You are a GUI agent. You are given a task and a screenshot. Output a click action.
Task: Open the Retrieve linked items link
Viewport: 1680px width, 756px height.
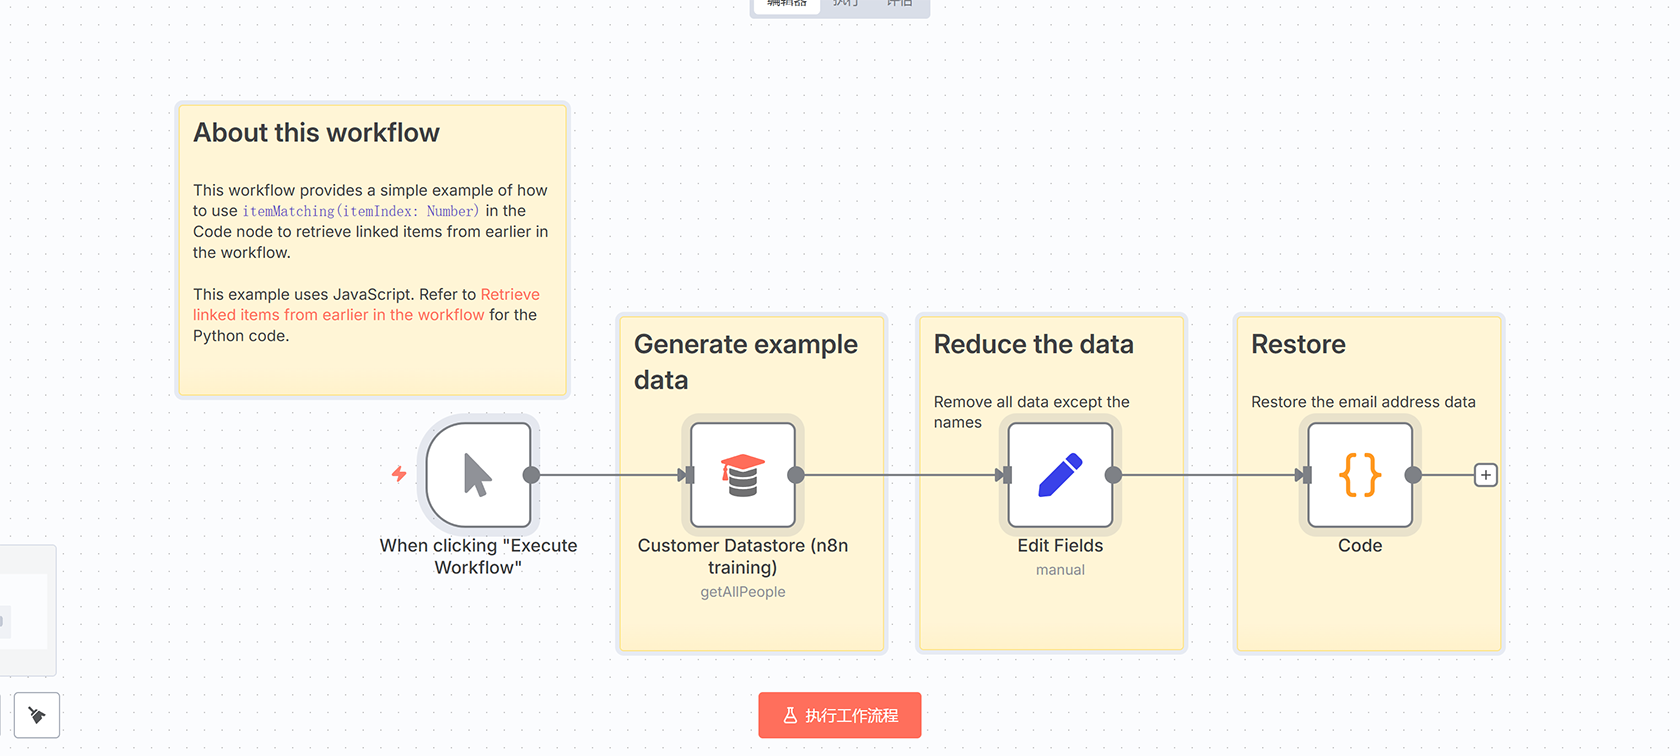[x=510, y=294]
